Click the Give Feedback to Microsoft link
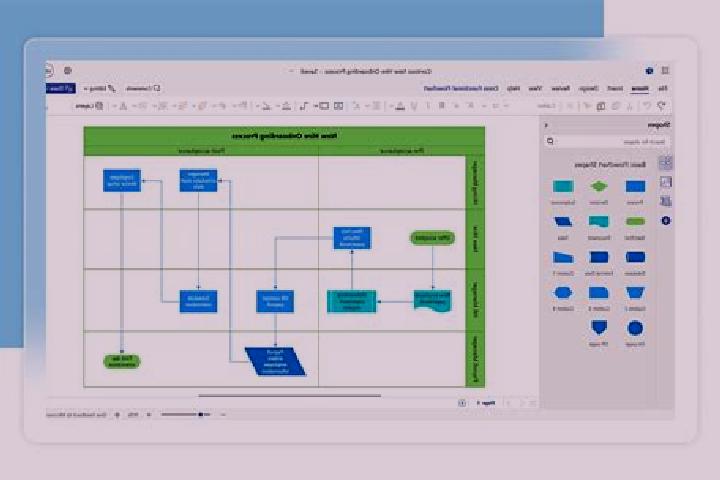The height and width of the screenshot is (480, 720). point(76,415)
